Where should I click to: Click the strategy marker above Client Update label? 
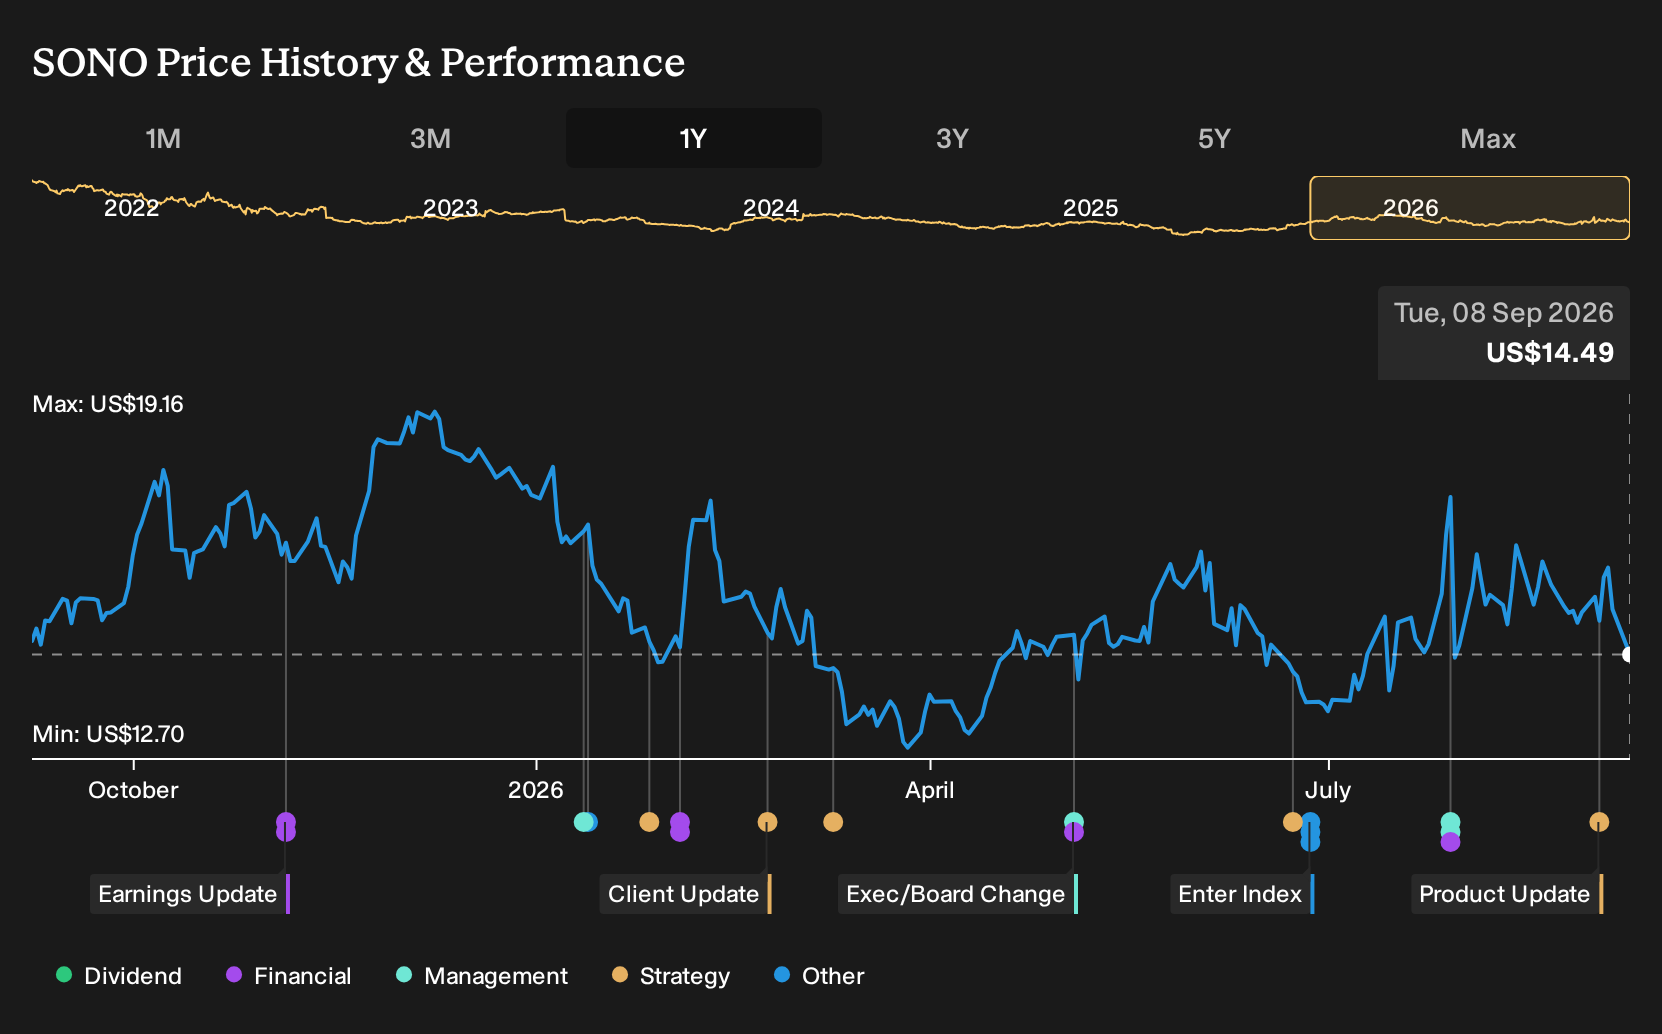767,822
